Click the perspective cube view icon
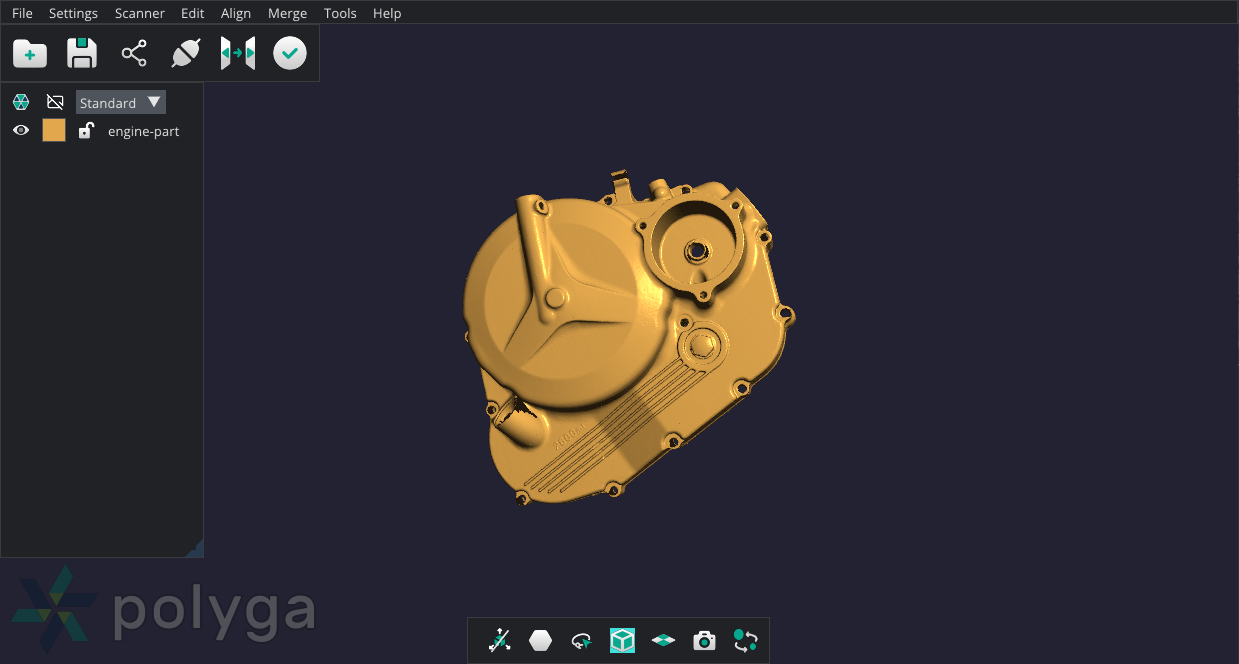This screenshot has height=664, width=1239. click(x=622, y=640)
